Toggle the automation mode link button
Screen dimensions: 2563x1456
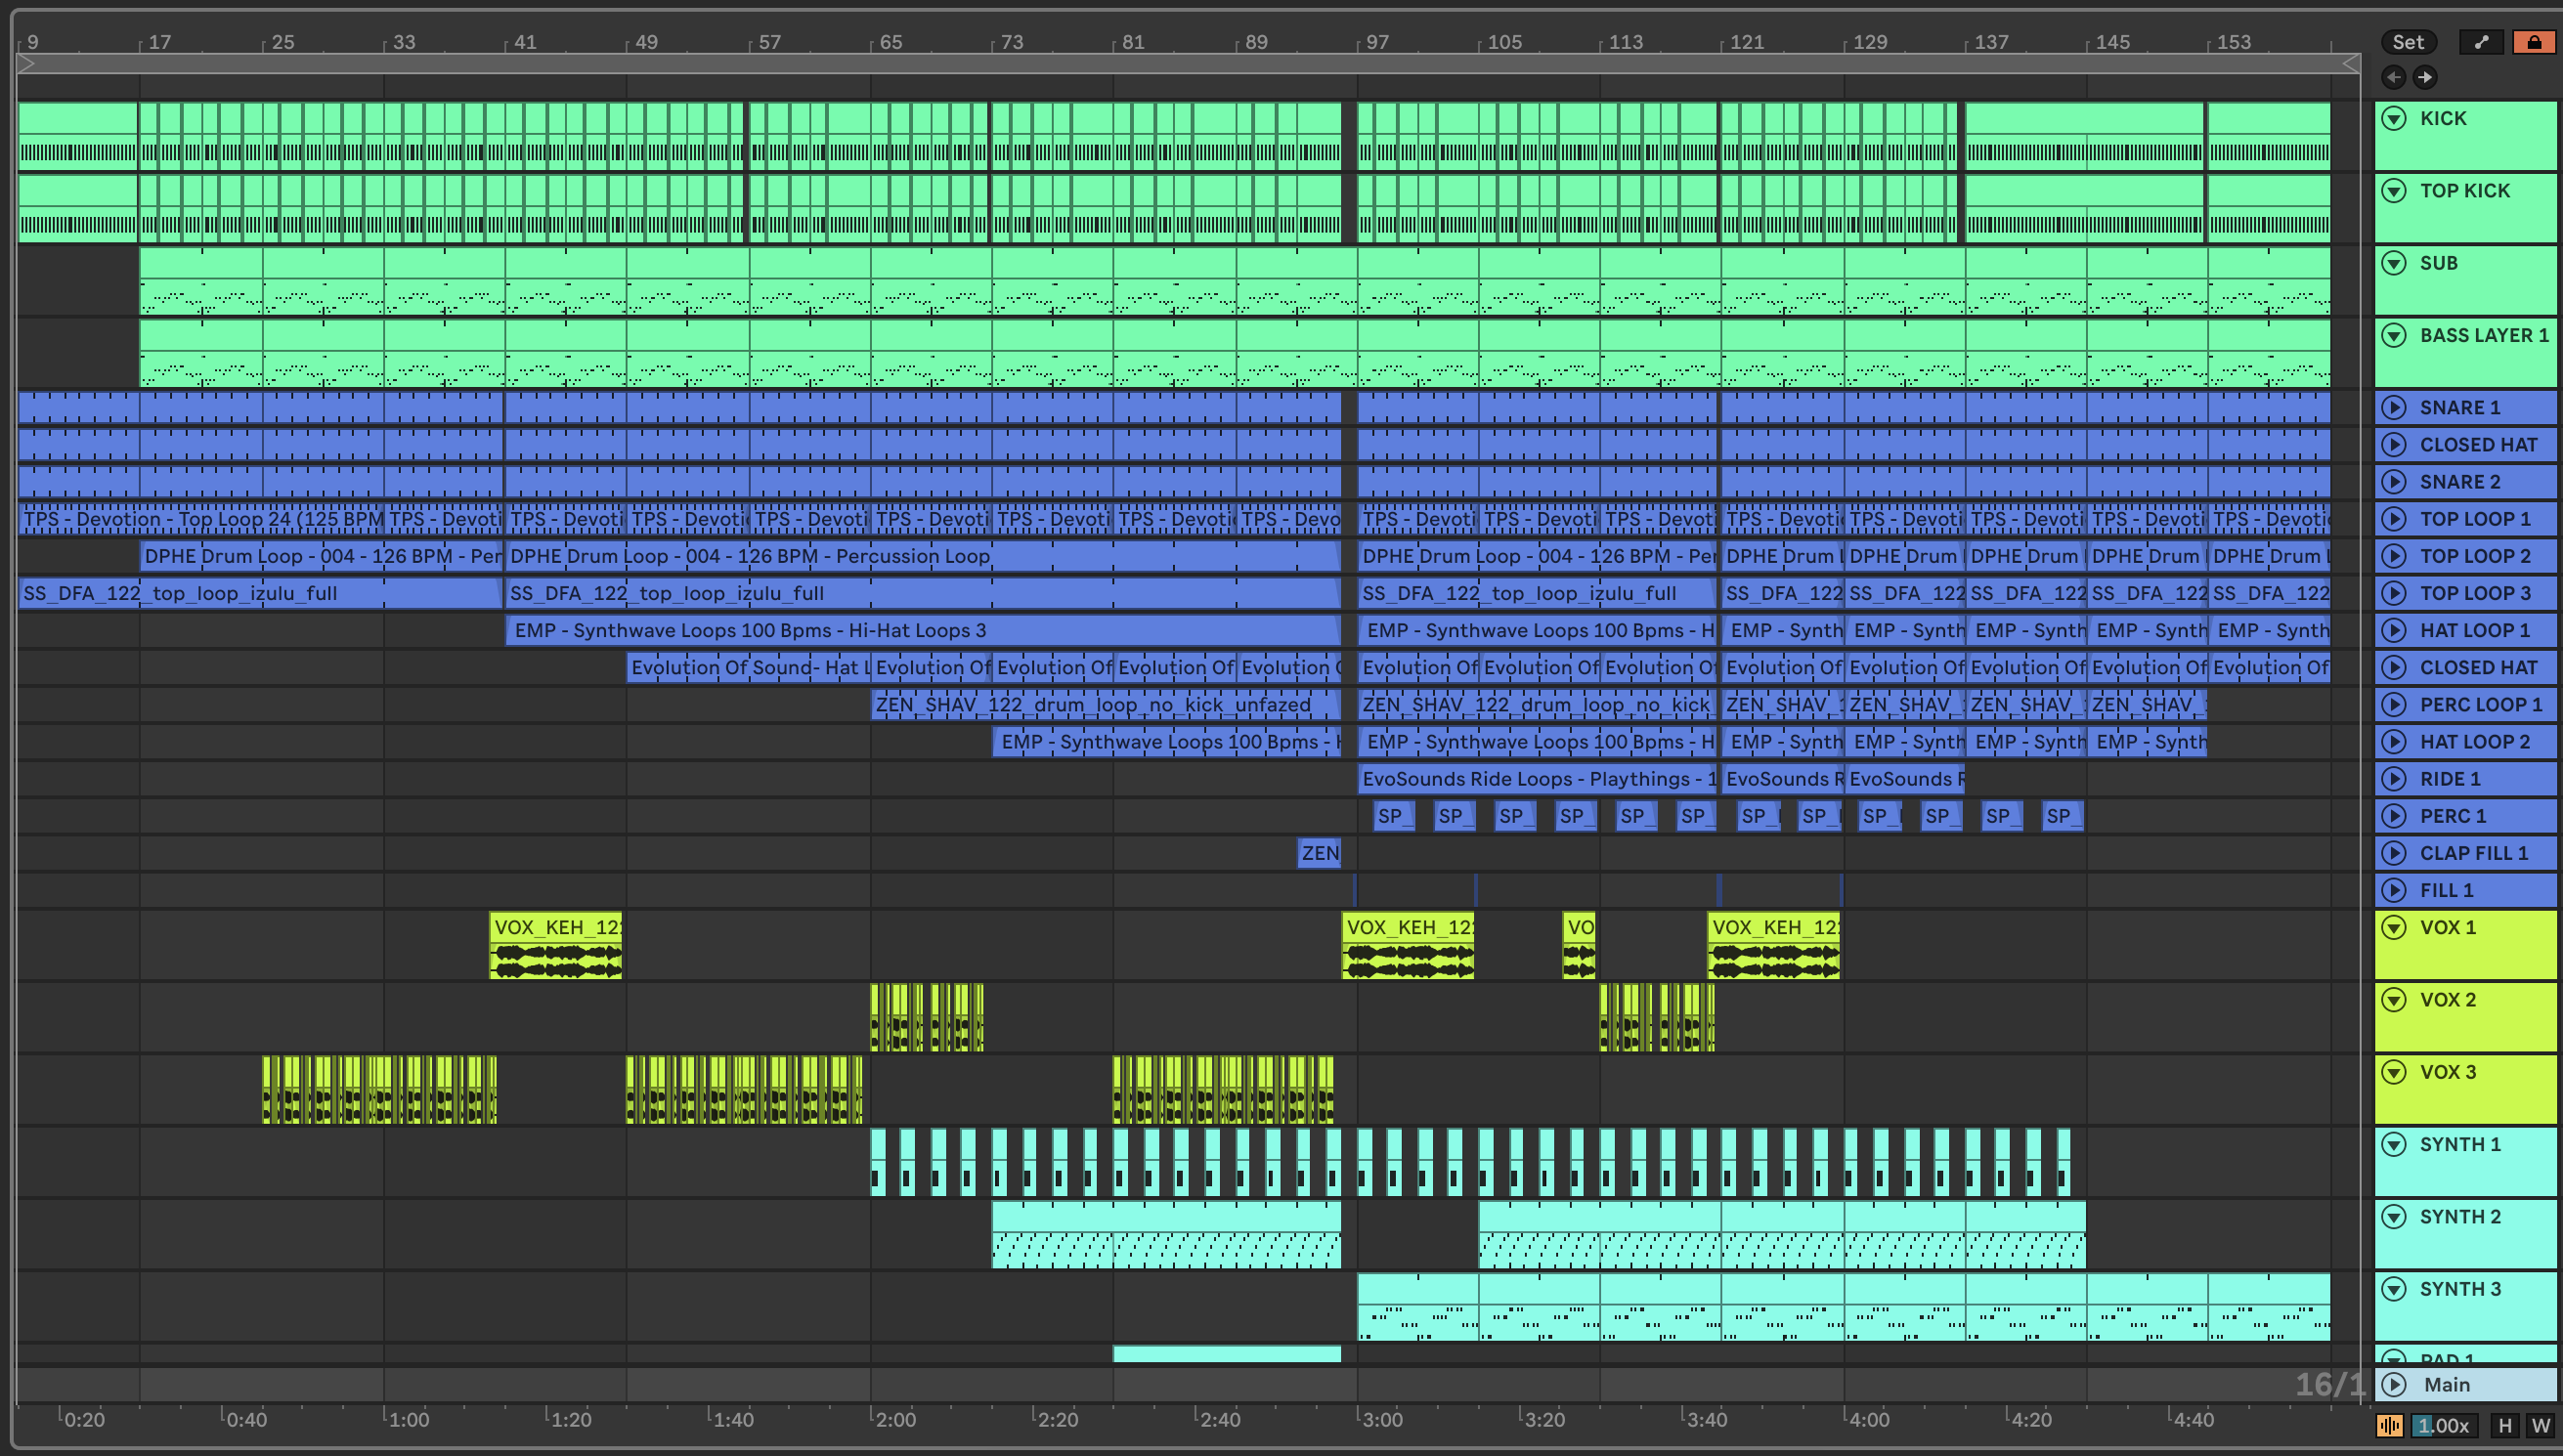[2480, 42]
